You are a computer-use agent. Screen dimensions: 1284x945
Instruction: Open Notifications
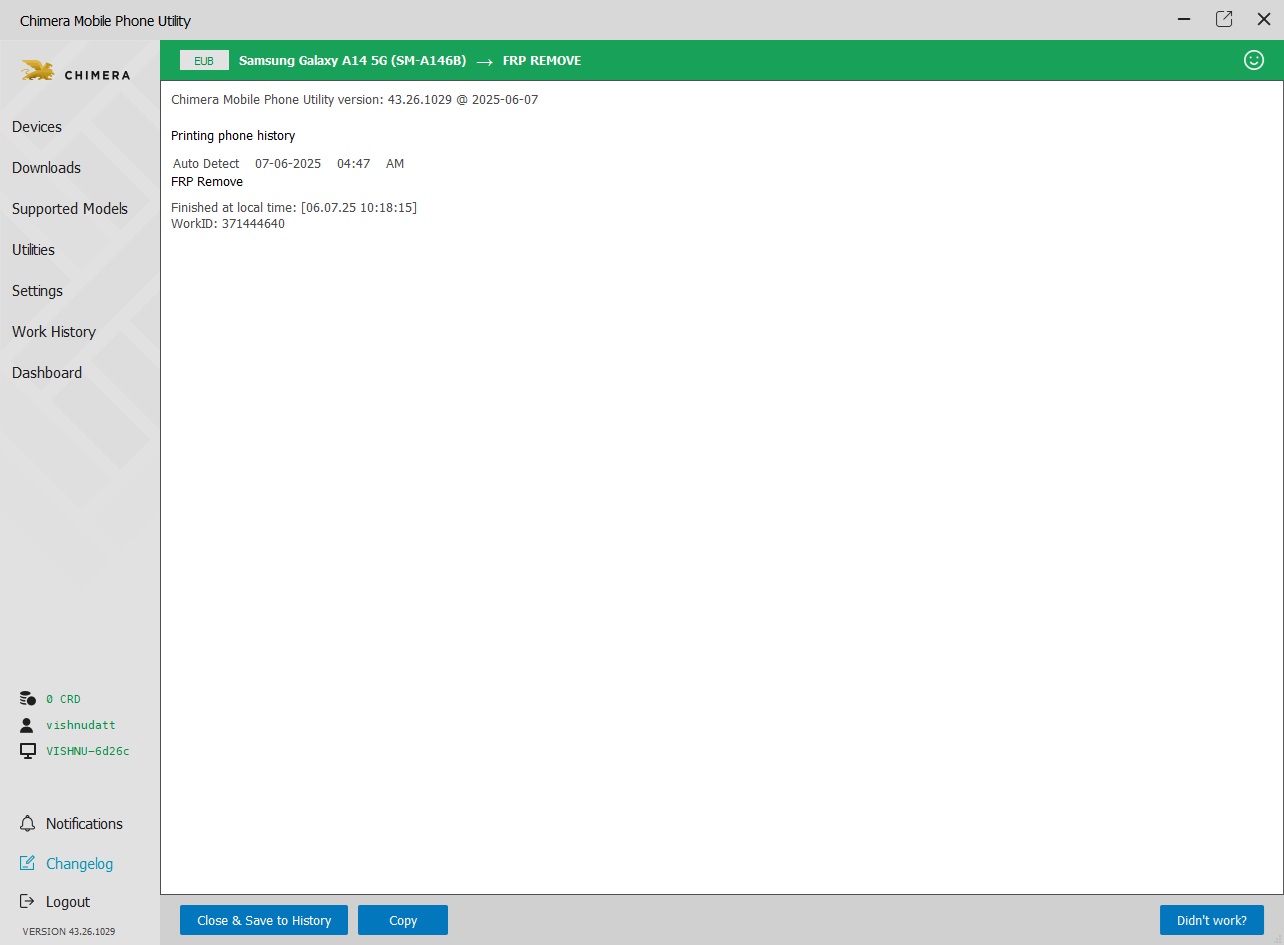point(84,824)
